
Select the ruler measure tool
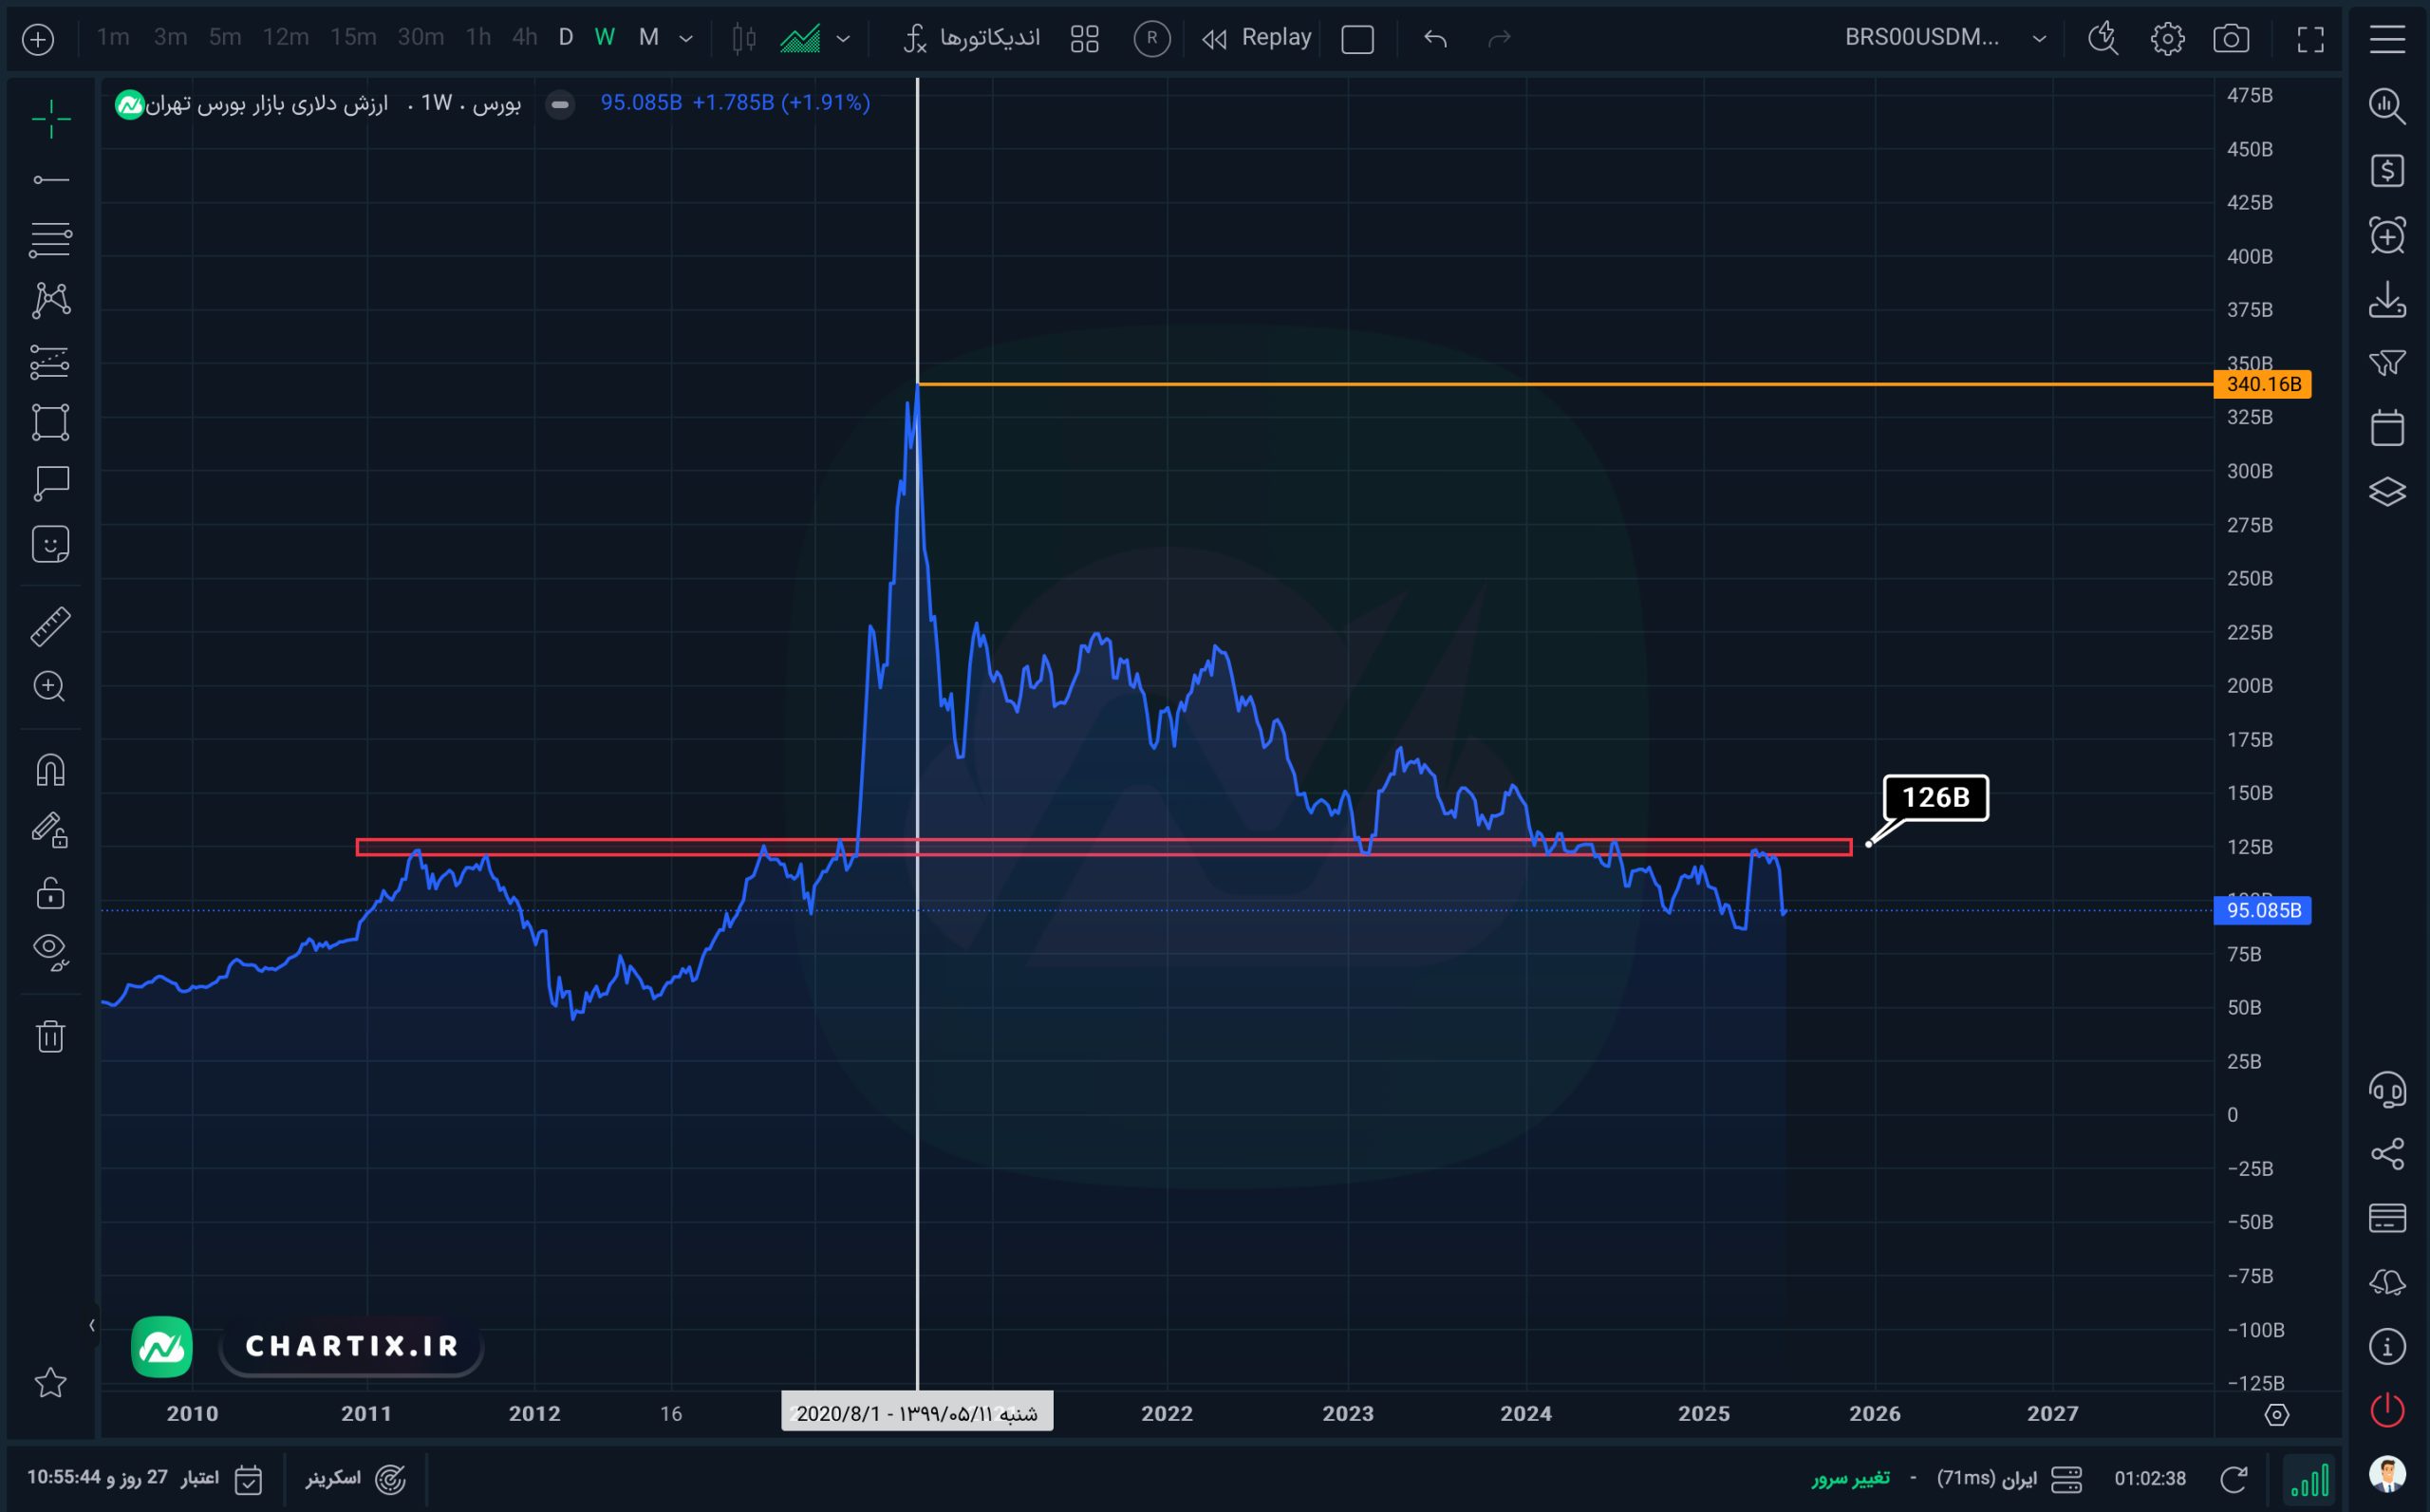[x=50, y=626]
